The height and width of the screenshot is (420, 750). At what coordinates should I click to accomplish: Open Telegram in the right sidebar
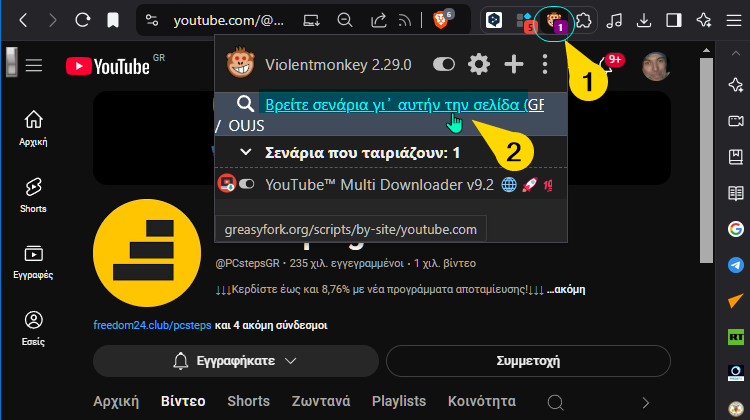736,265
